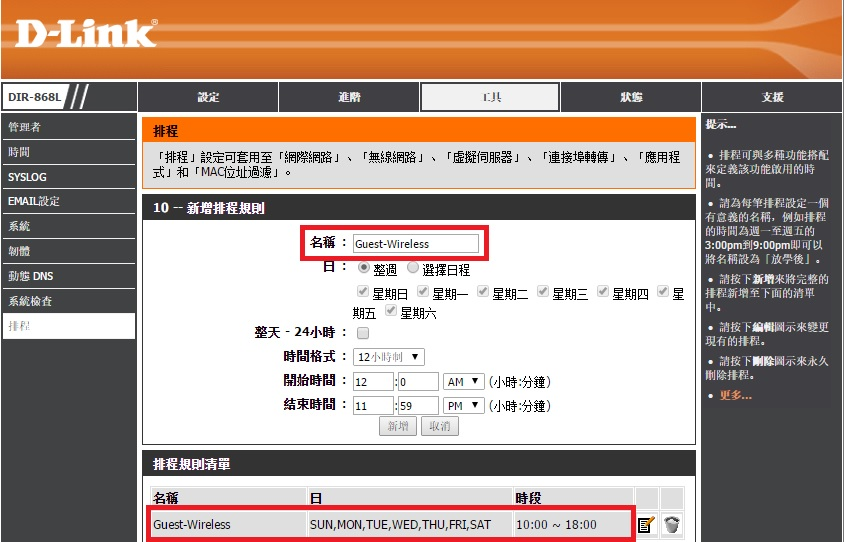This screenshot has width=844, height=542.
Task: Open 動態 DNS in the sidebar
Action: pos(68,275)
